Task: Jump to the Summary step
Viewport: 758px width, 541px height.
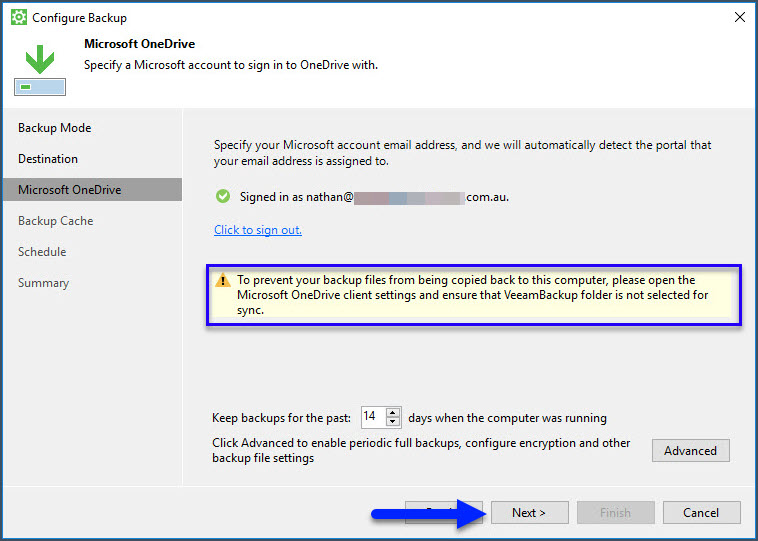Action: click(x=43, y=283)
